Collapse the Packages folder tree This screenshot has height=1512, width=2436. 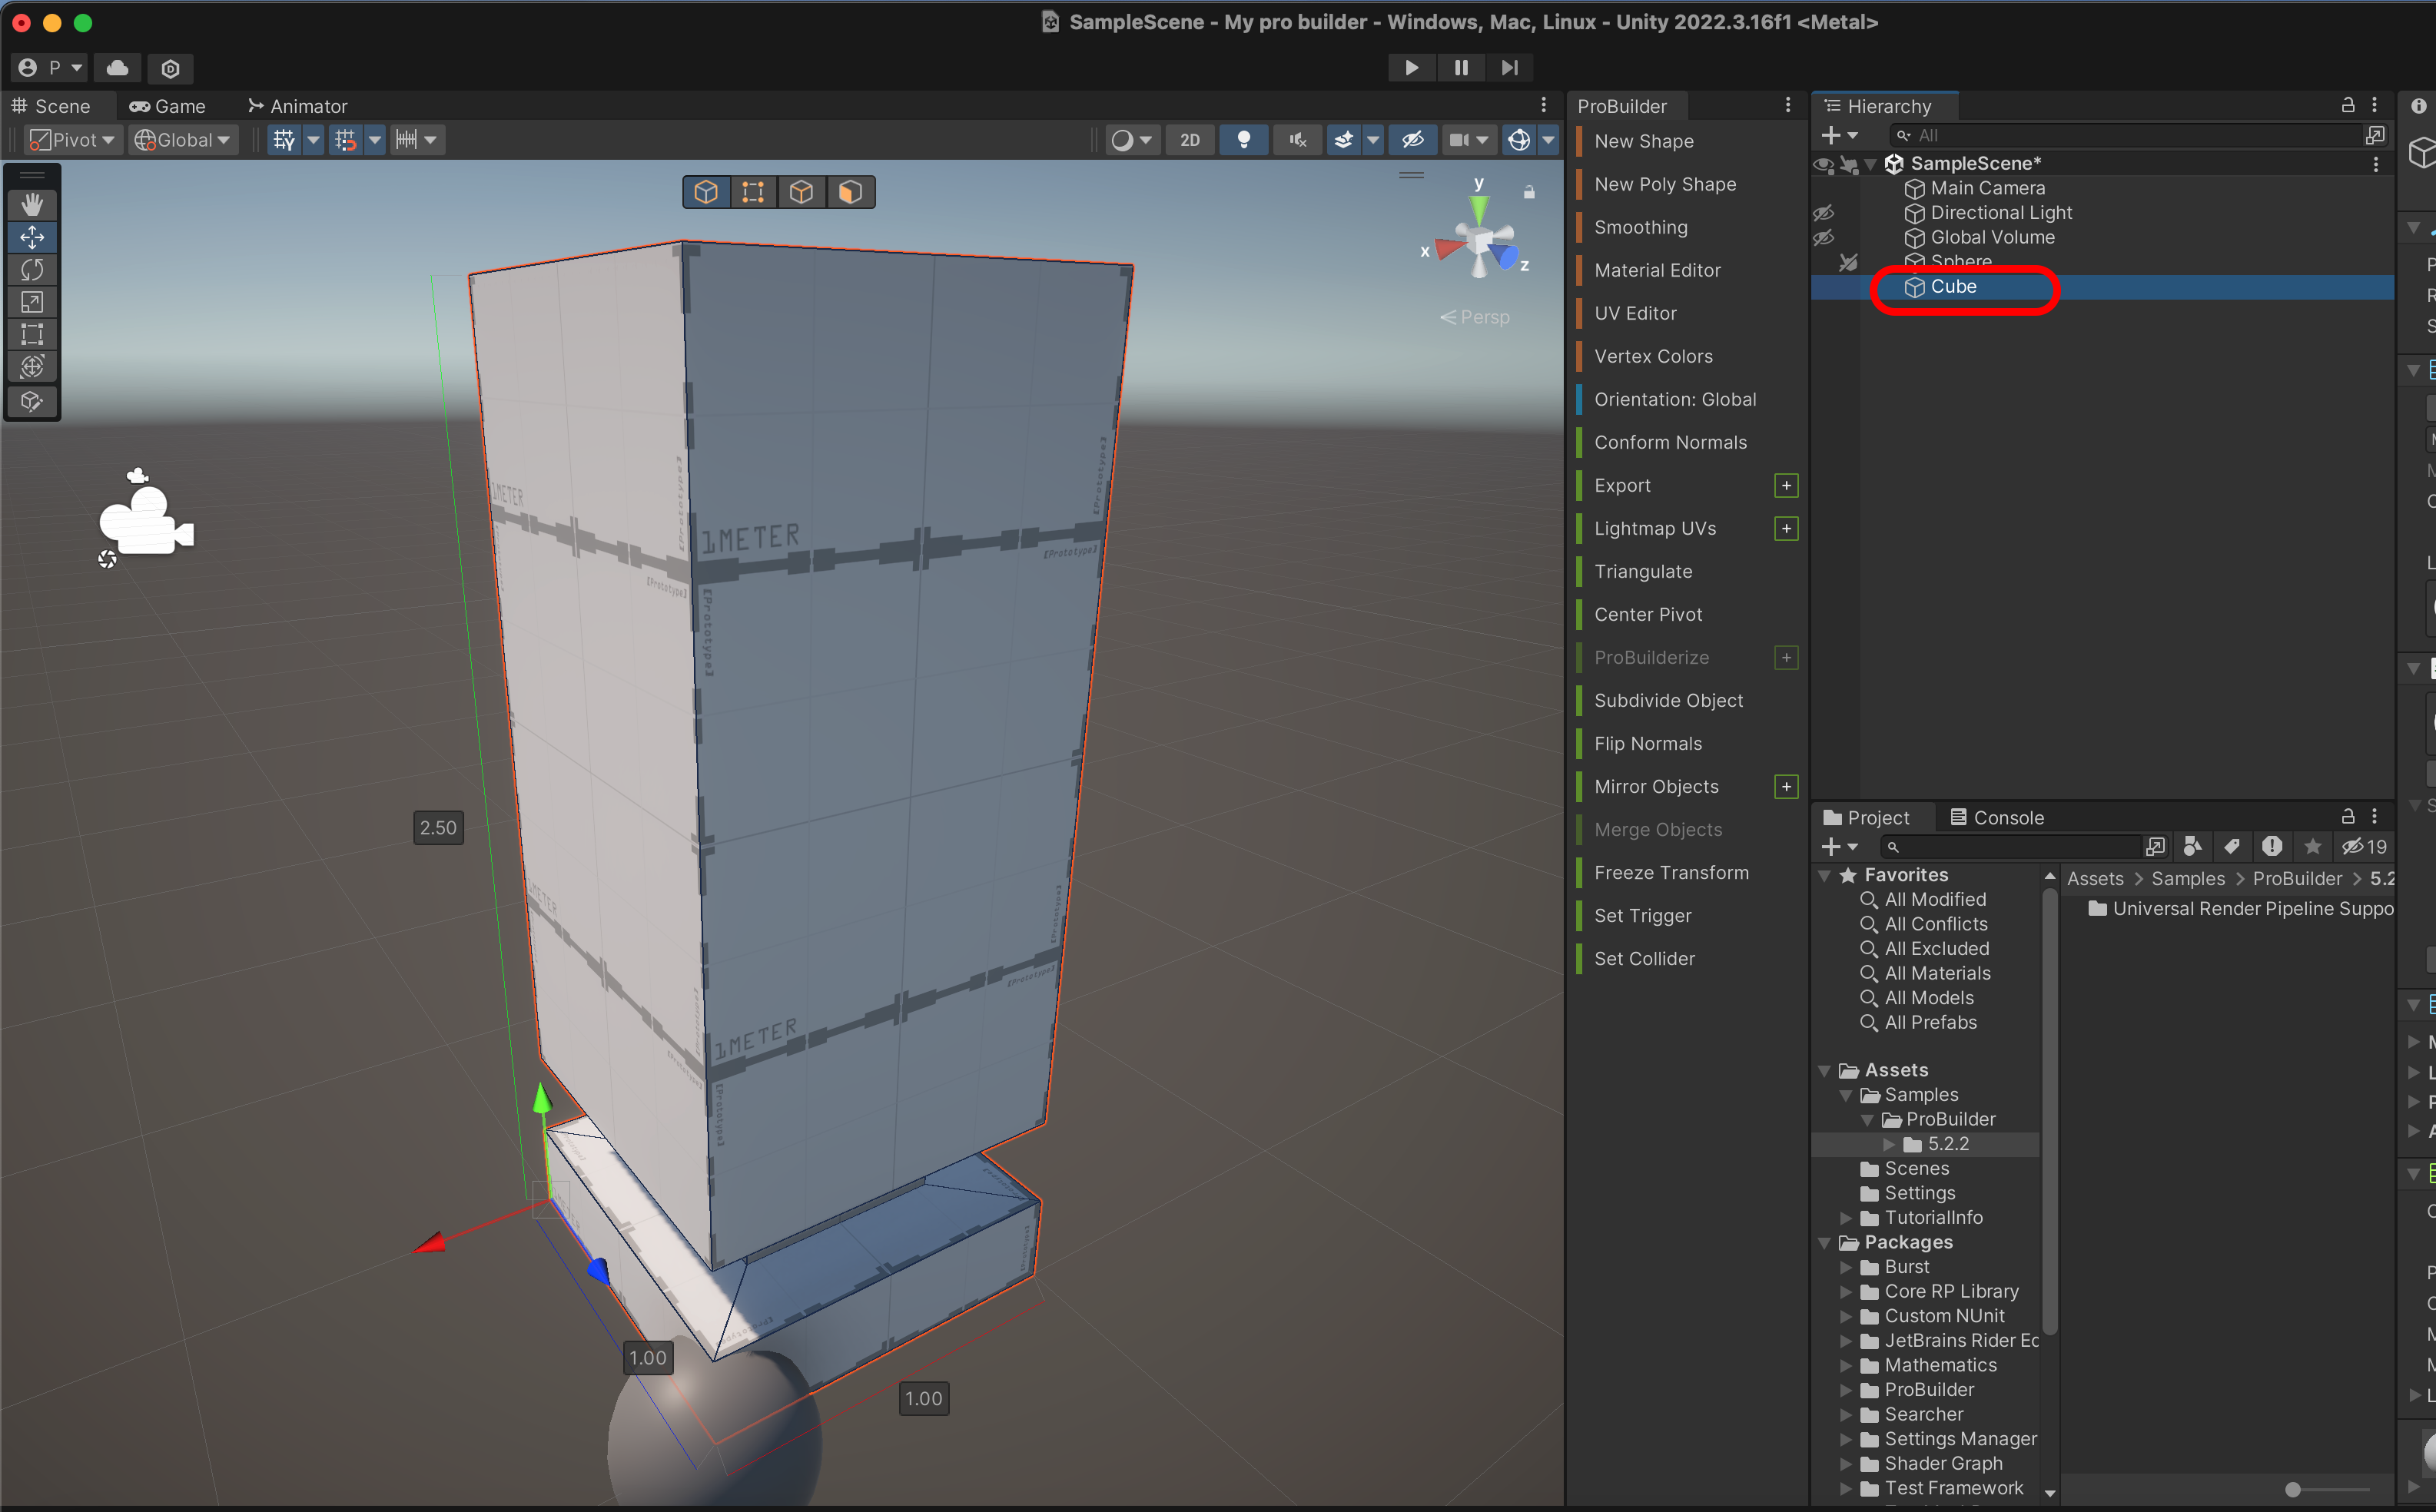(1824, 1243)
